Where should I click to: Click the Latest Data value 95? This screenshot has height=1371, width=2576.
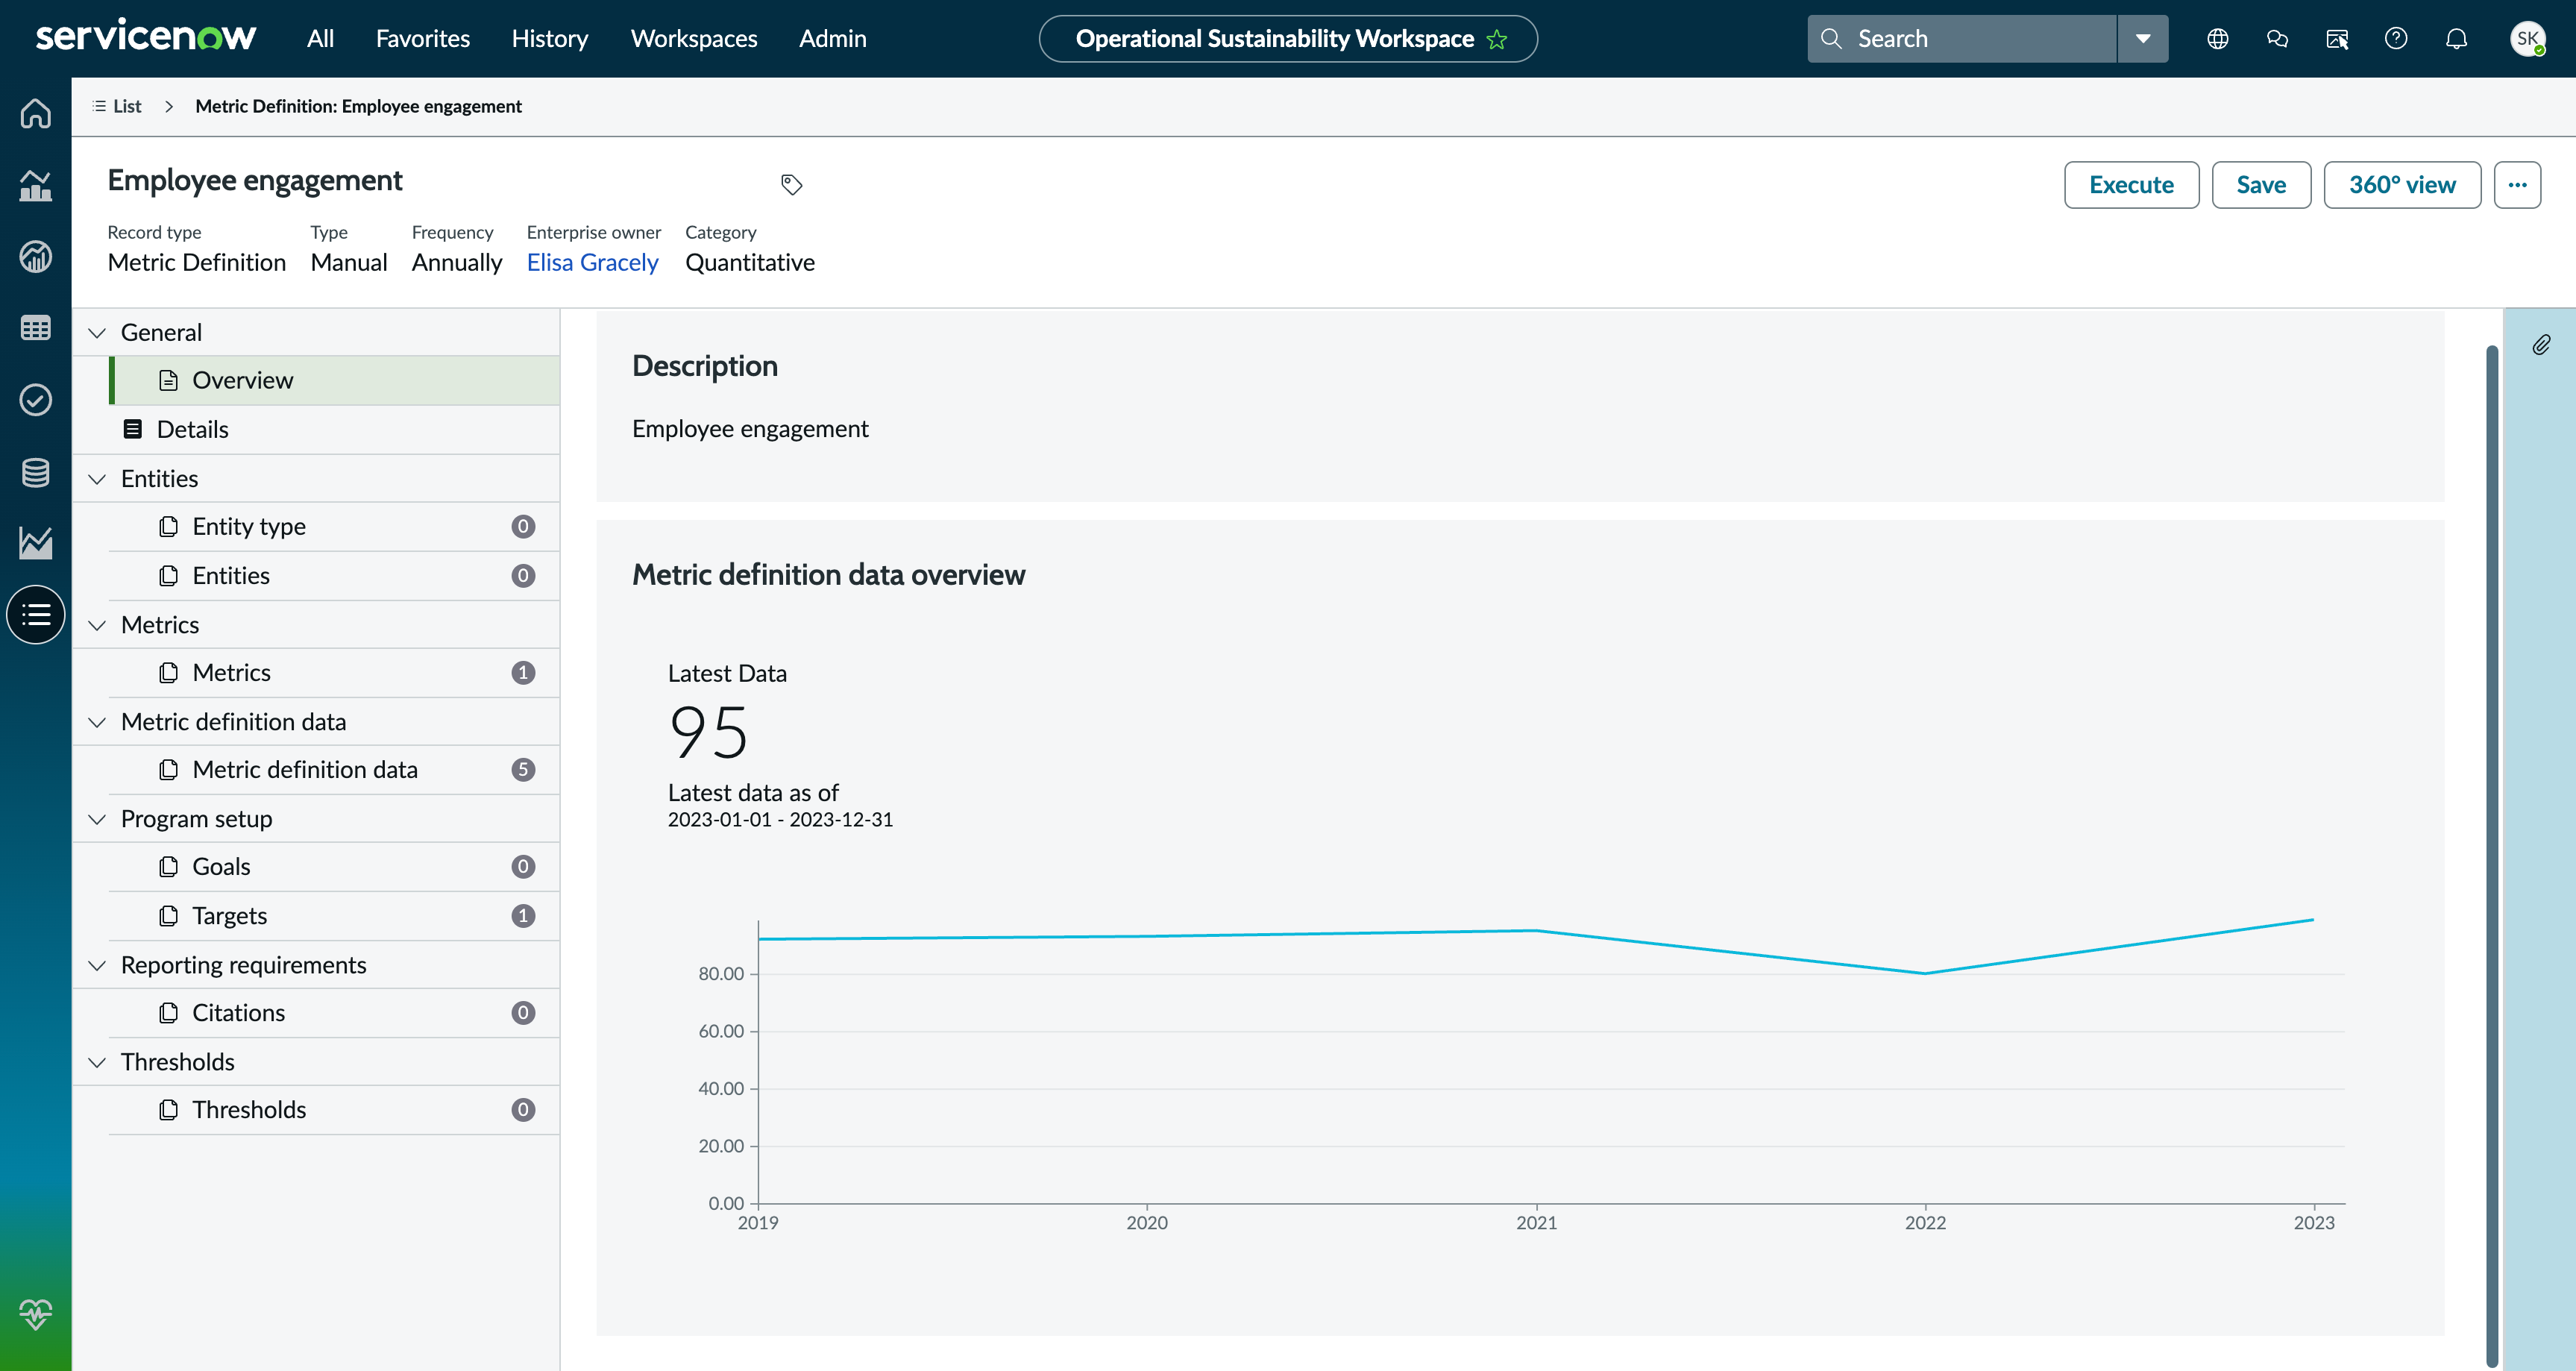[708, 732]
